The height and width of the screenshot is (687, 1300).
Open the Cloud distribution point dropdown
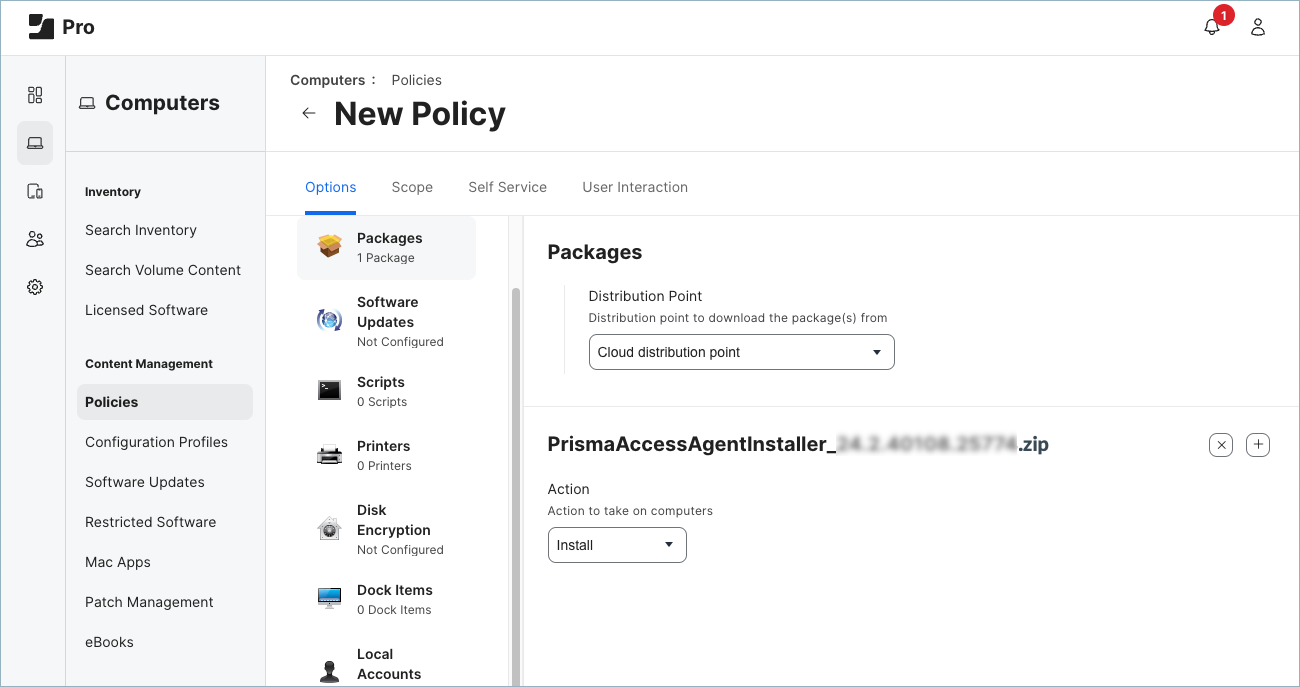pos(741,352)
